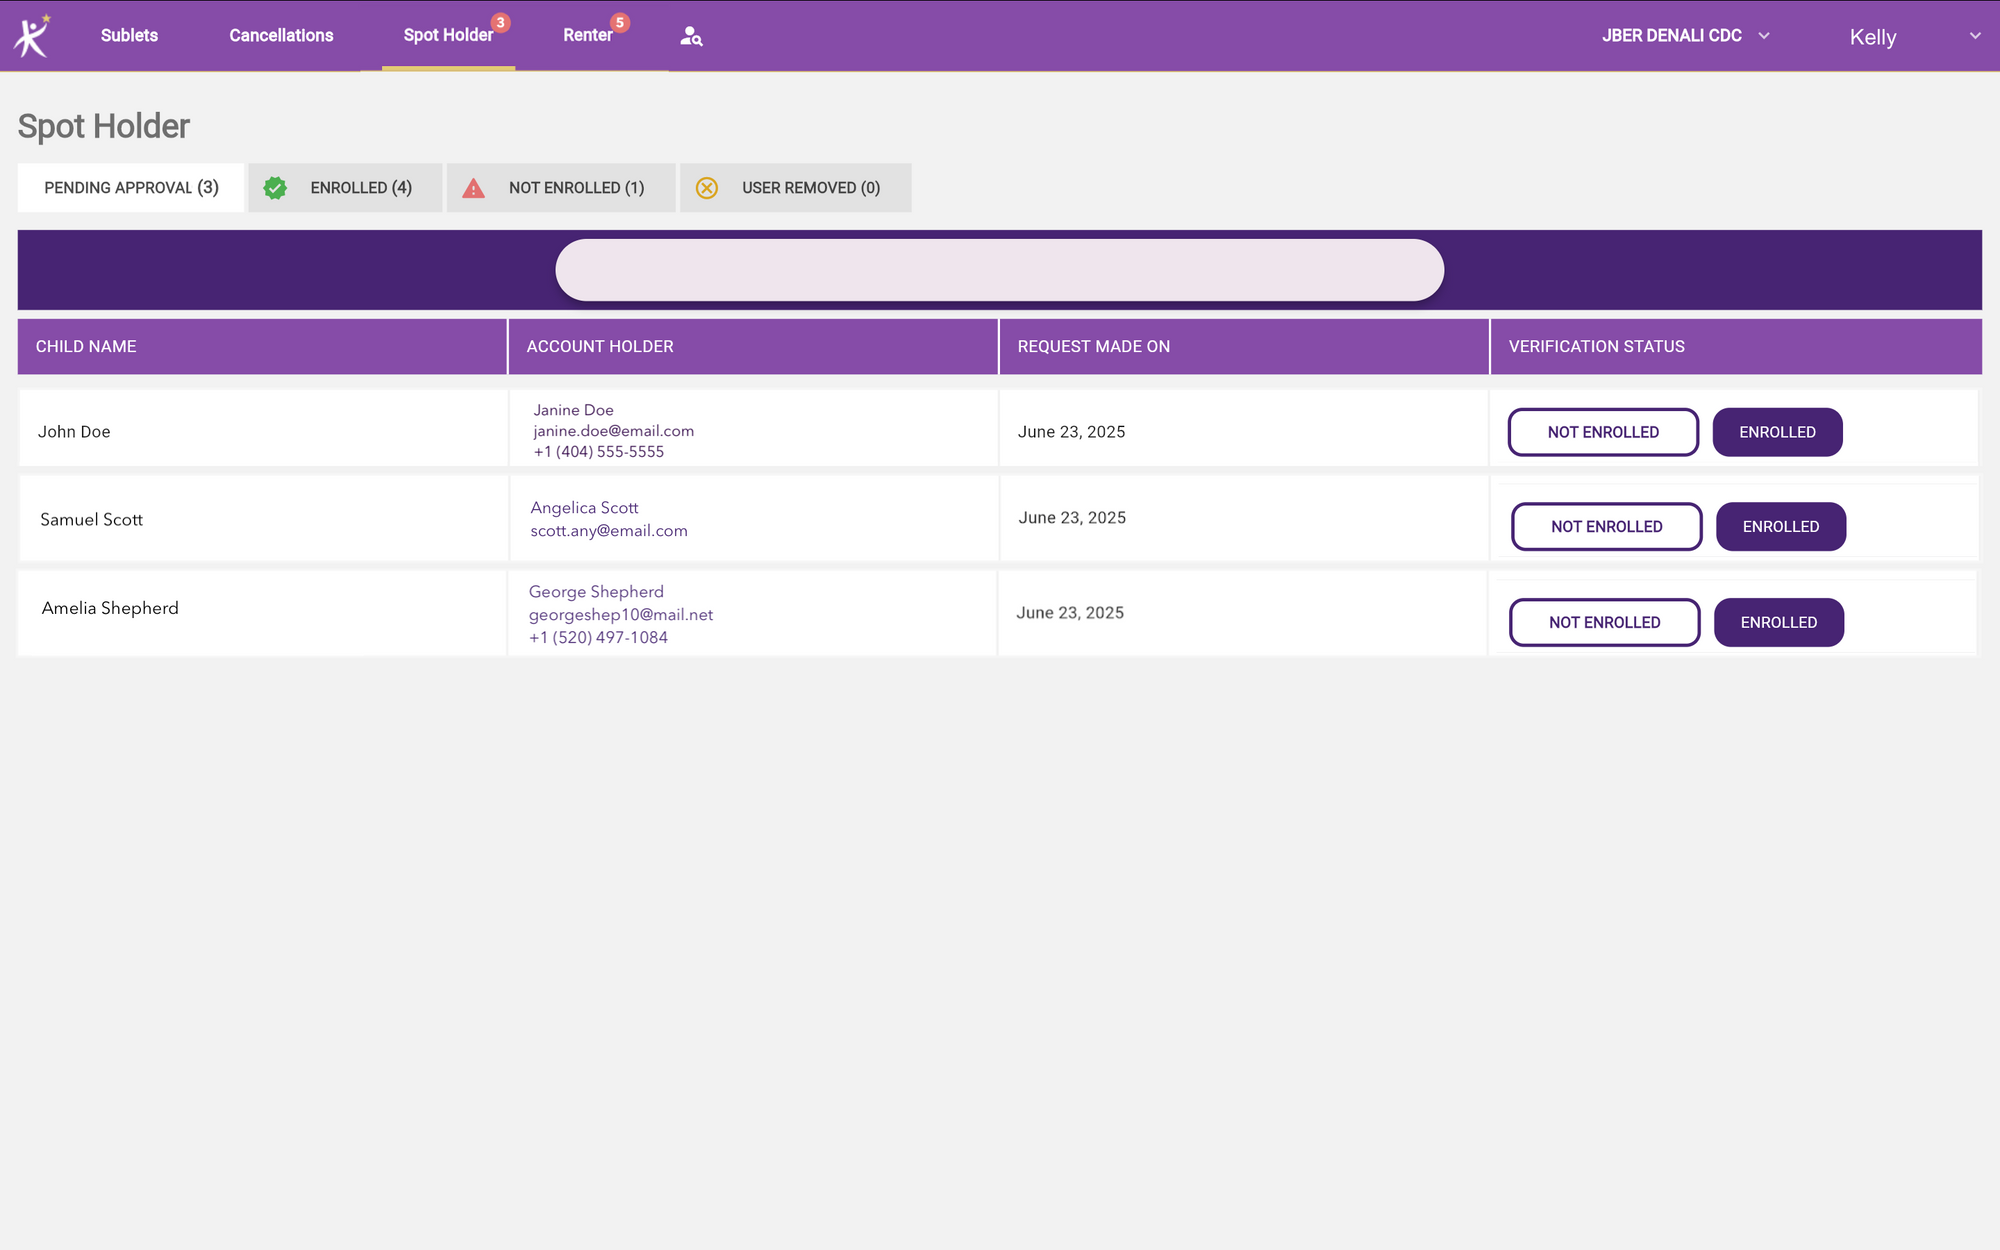Image resolution: width=2000 pixels, height=1250 pixels.
Task: Click Angelica Scott account holder name
Action: (584, 508)
